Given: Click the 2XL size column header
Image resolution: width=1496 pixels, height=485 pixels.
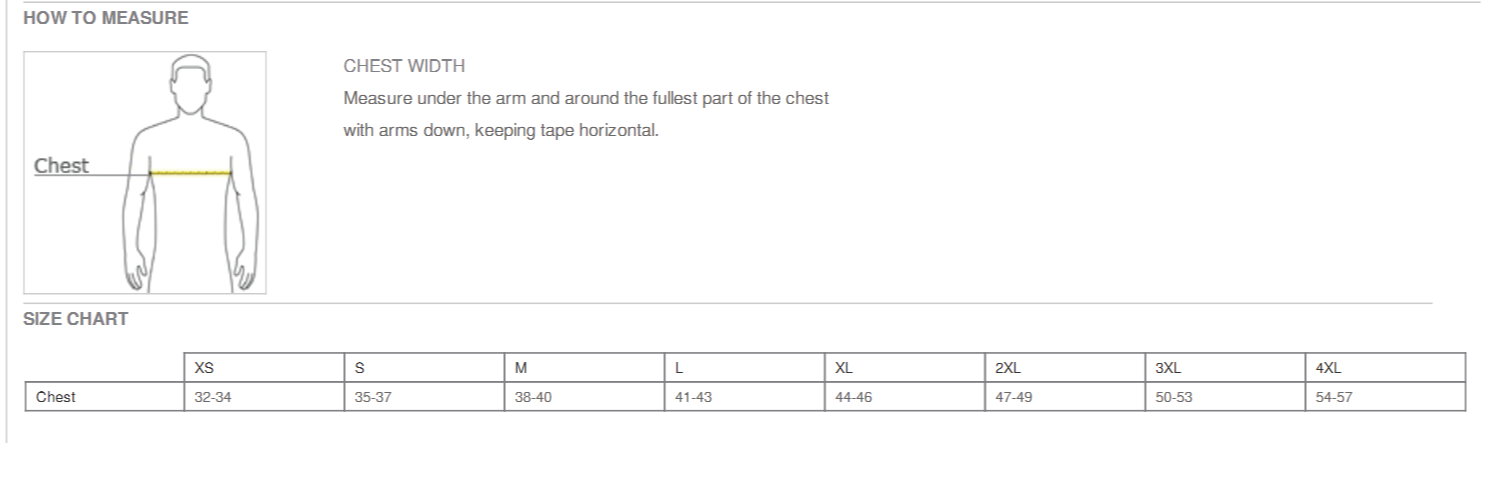Looking at the screenshot, I should 1065,368.
